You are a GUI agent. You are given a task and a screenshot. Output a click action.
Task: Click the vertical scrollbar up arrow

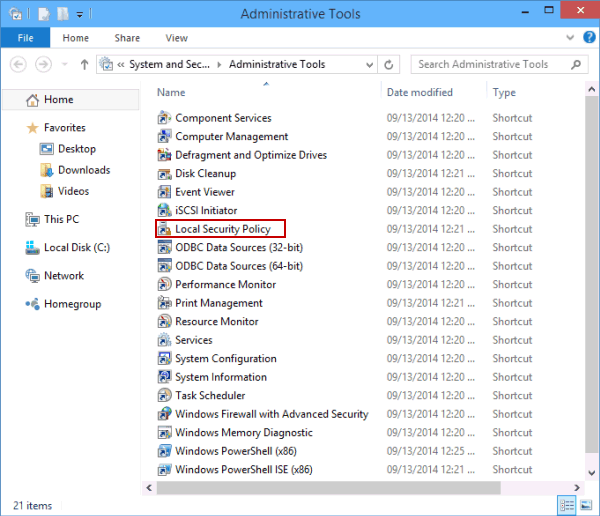coord(592,90)
